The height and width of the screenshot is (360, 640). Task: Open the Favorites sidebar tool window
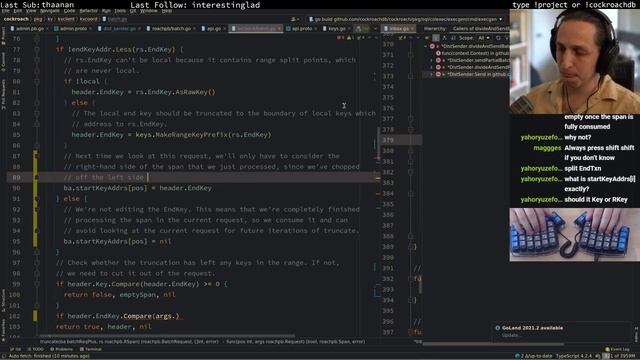(3, 329)
